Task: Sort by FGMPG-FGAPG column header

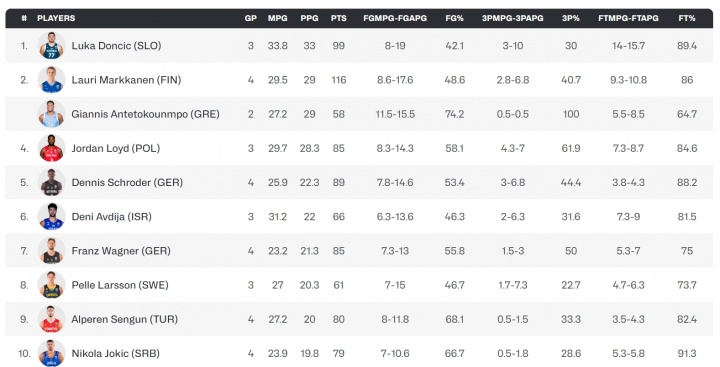Action: 395,18
